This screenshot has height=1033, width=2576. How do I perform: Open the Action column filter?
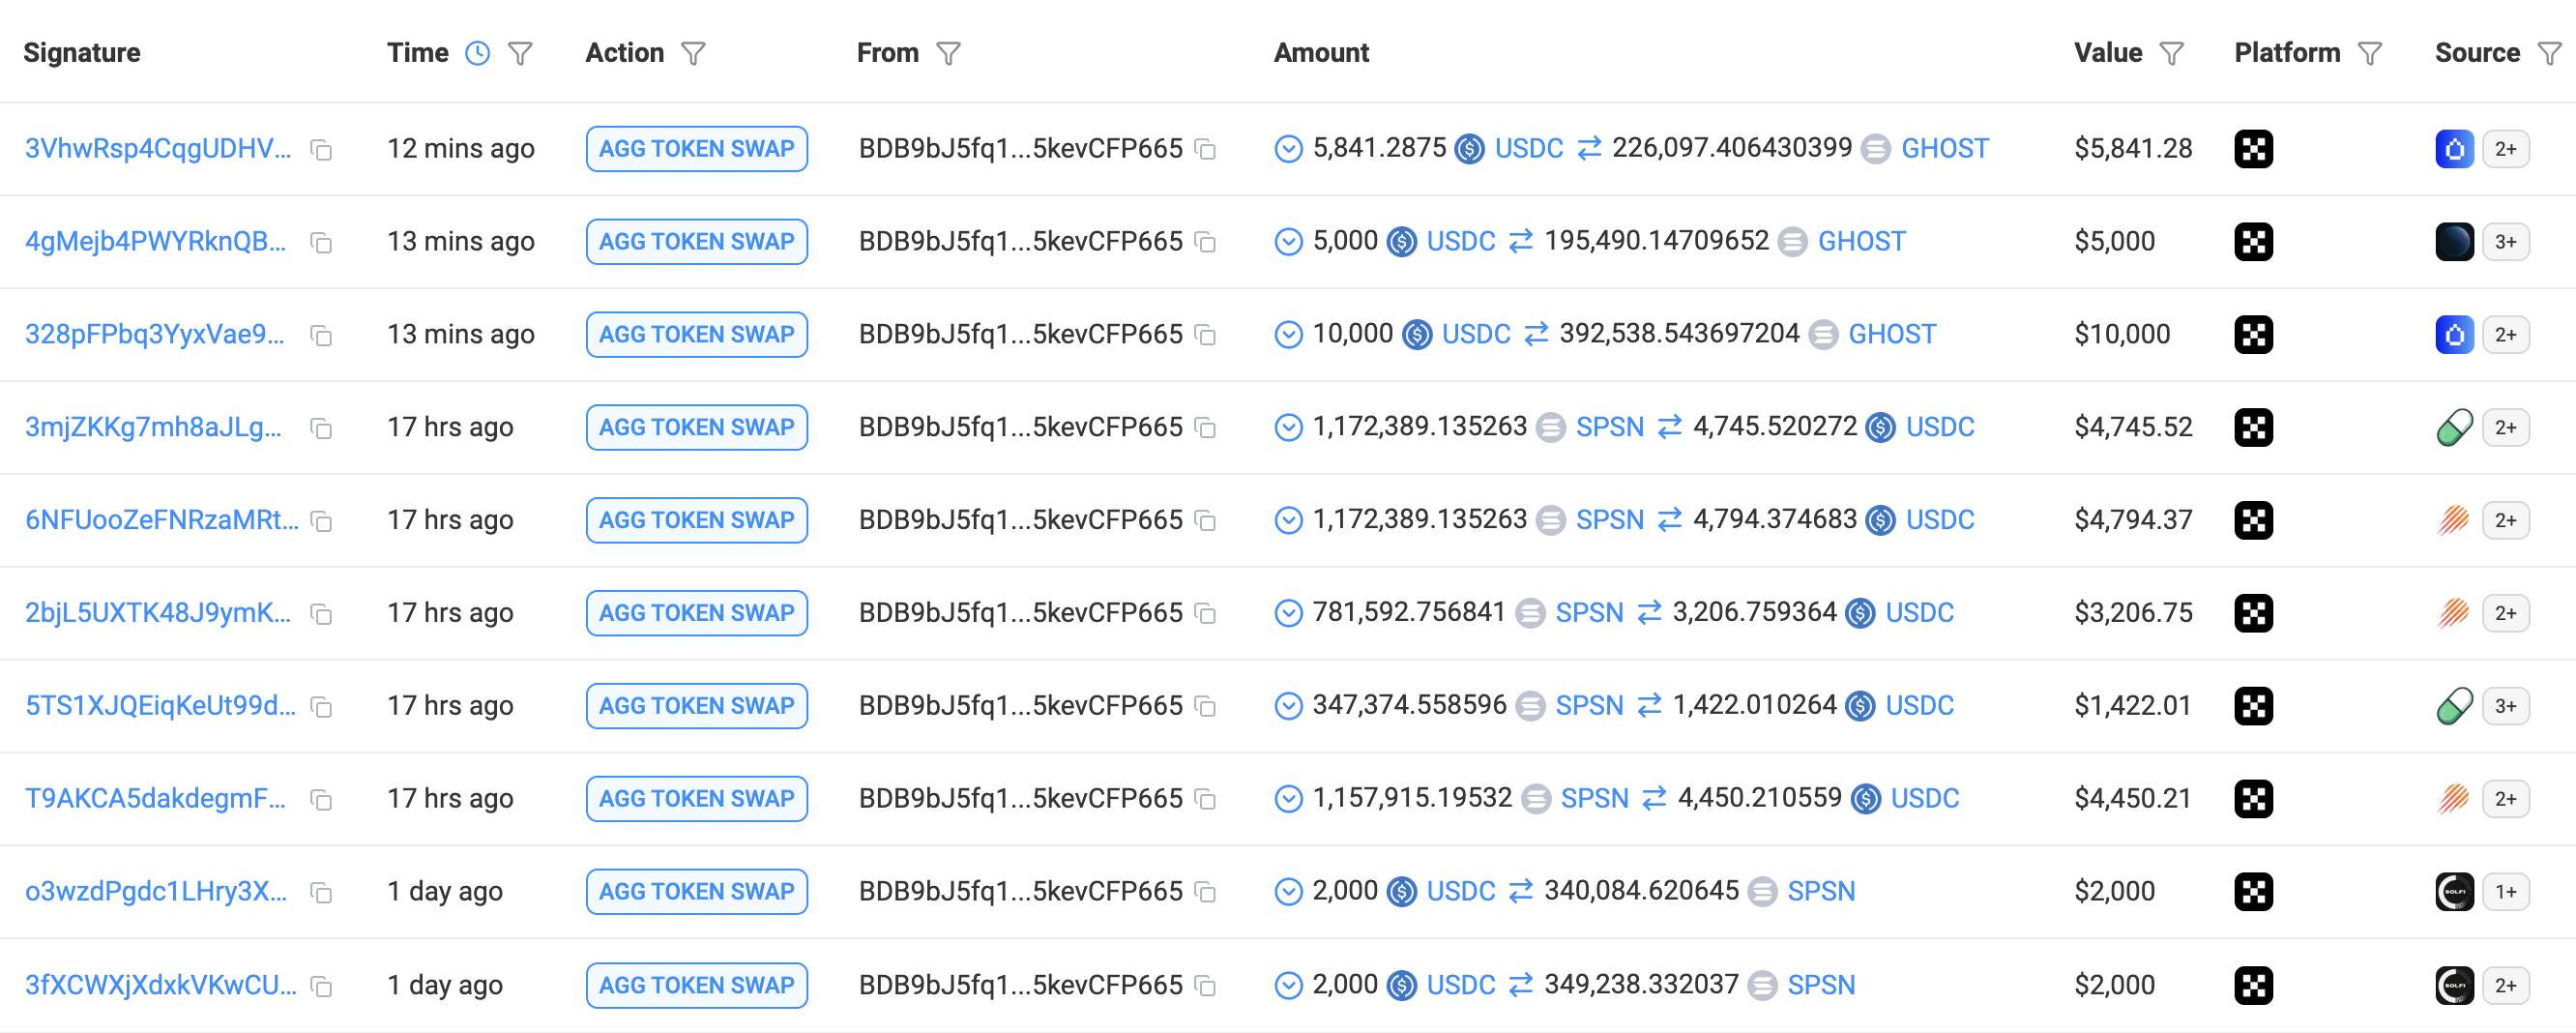[x=693, y=53]
